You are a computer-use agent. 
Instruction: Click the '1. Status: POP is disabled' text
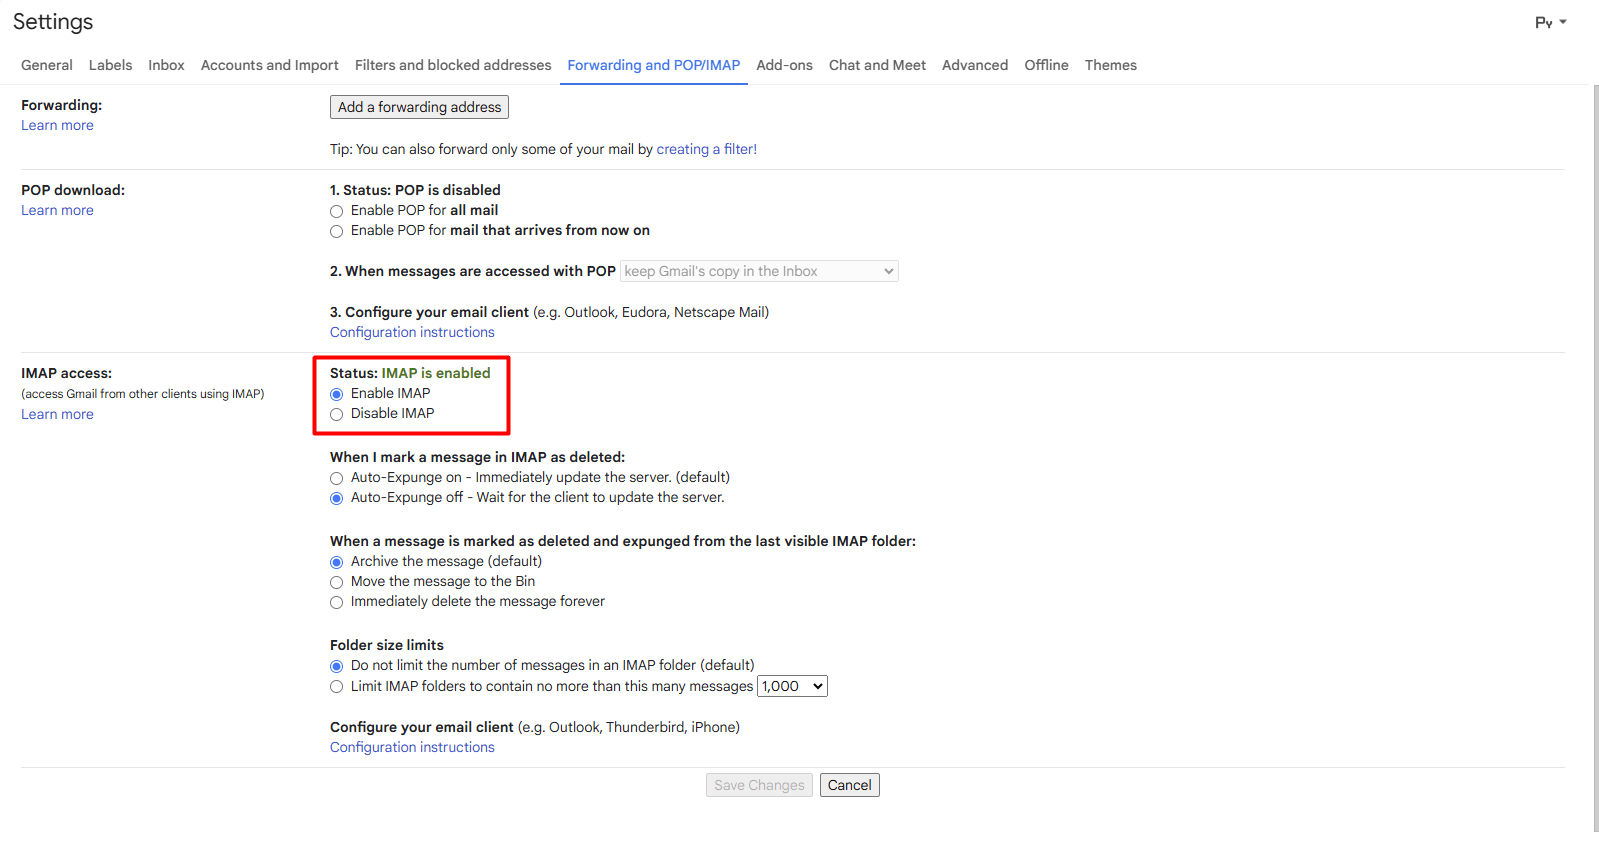pyautogui.click(x=415, y=190)
